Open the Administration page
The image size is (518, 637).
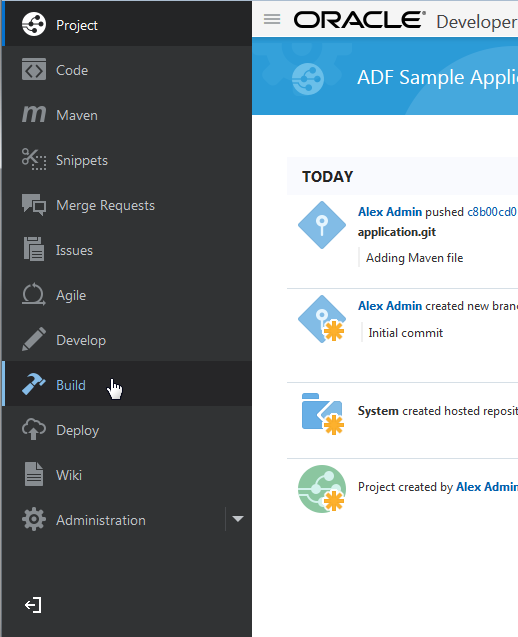pos(113,520)
